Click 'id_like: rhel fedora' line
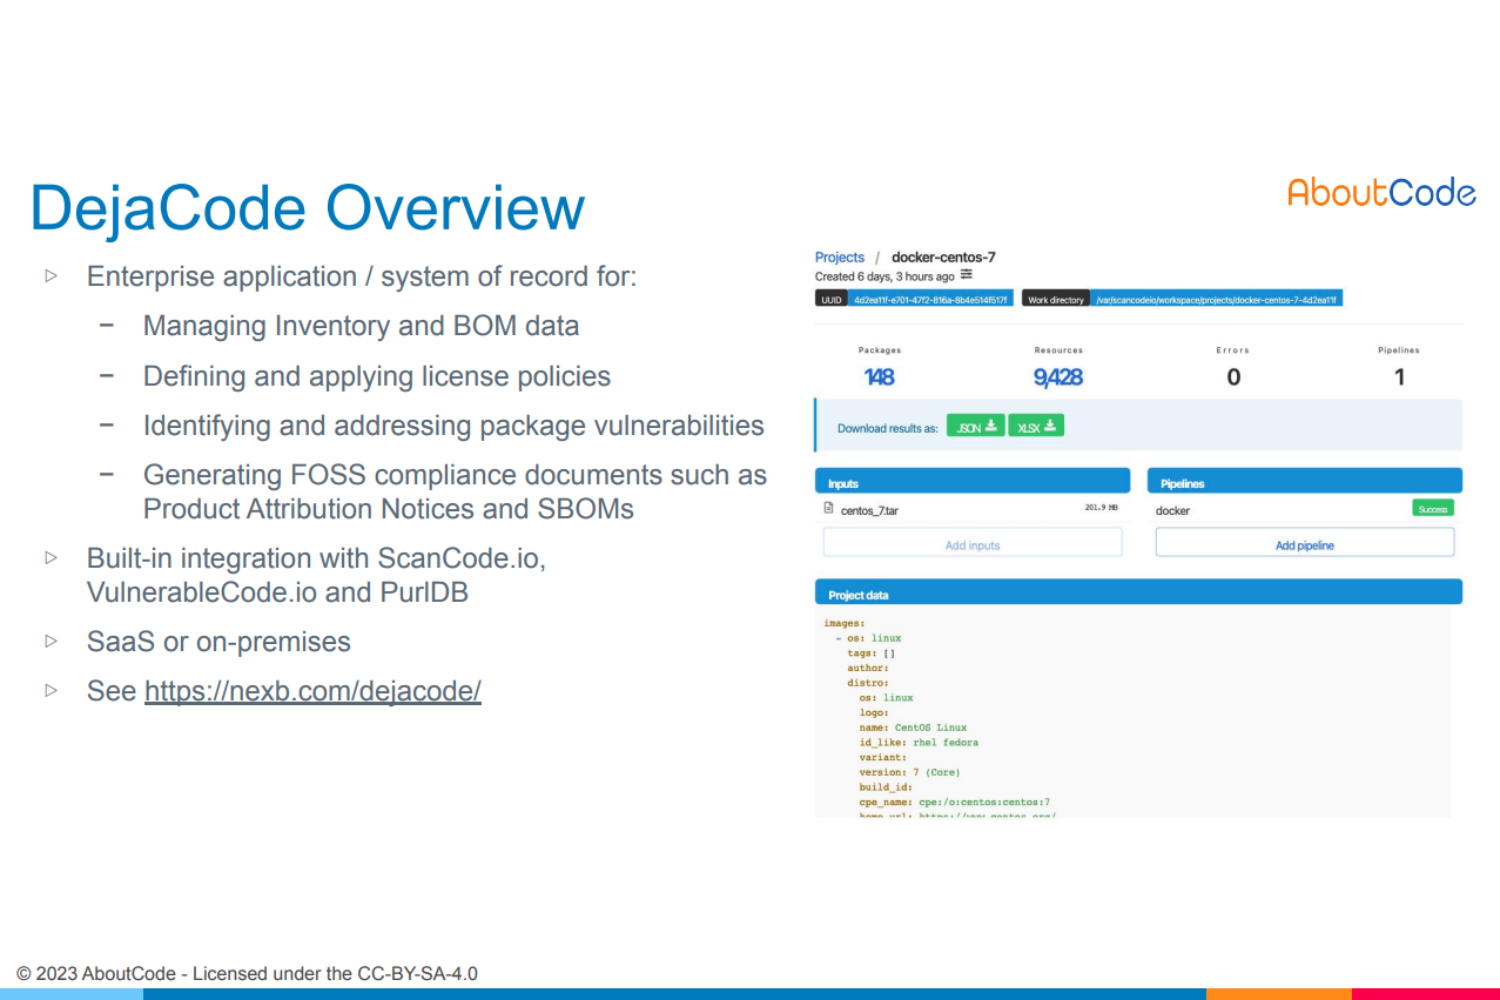Viewport: 1500px width, 1000px height. pyautogui.click(x=919, y=743)
